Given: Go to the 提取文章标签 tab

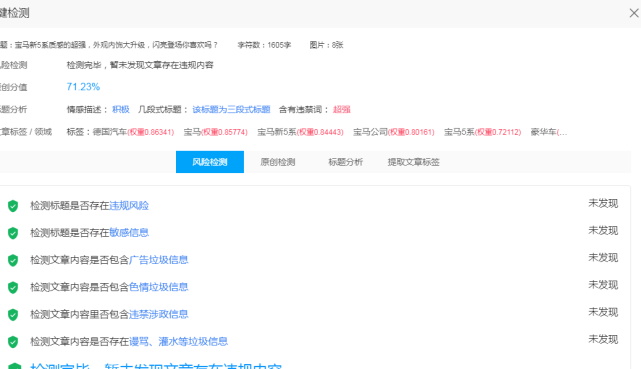Looking at the screenshot, I should coord(413,162).
